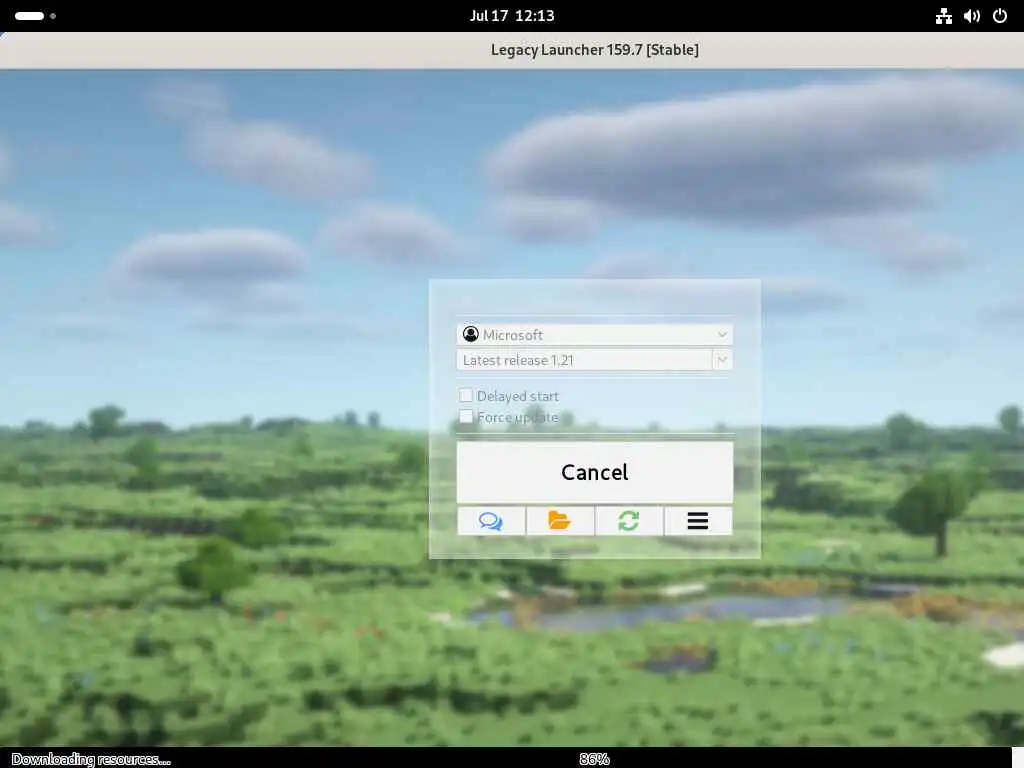Open the clock showing Jul 17 12:13
The height and width of the screenshot is (768, 1024).
[x=512, y=16]
